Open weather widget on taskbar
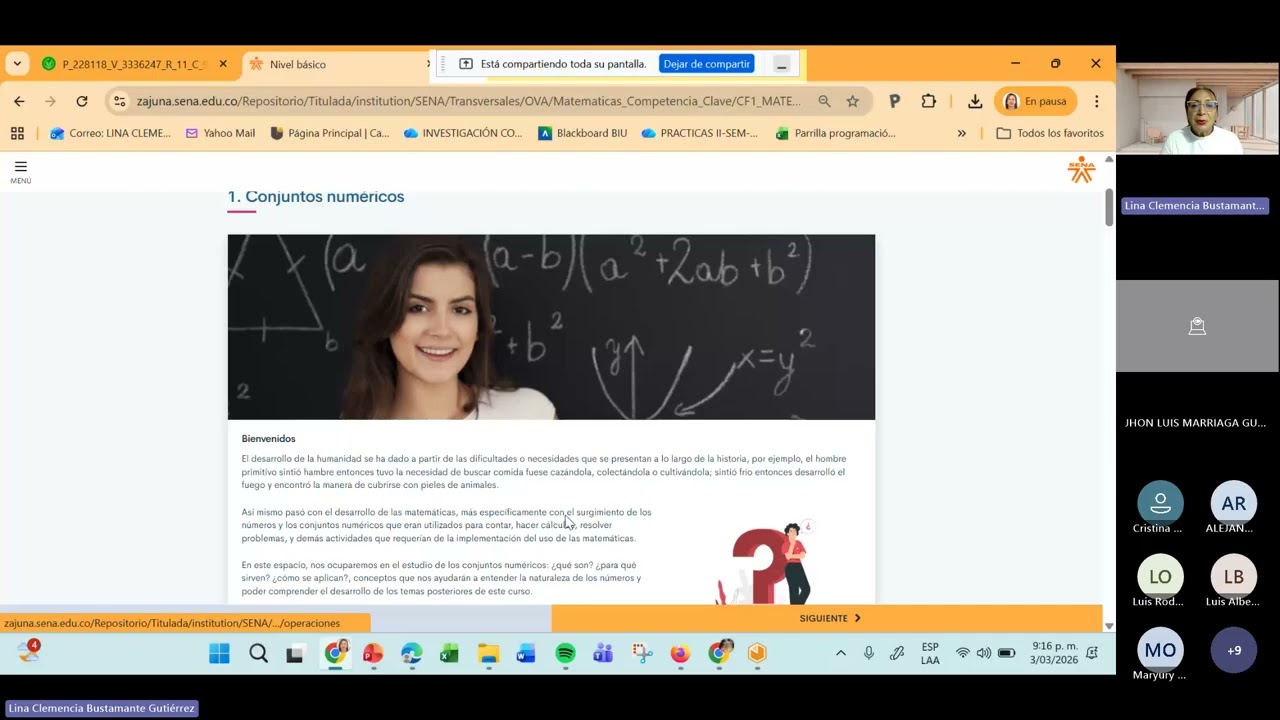Image resolution: width=1280 pixels, height=720 pixels. tap(28, 653)
